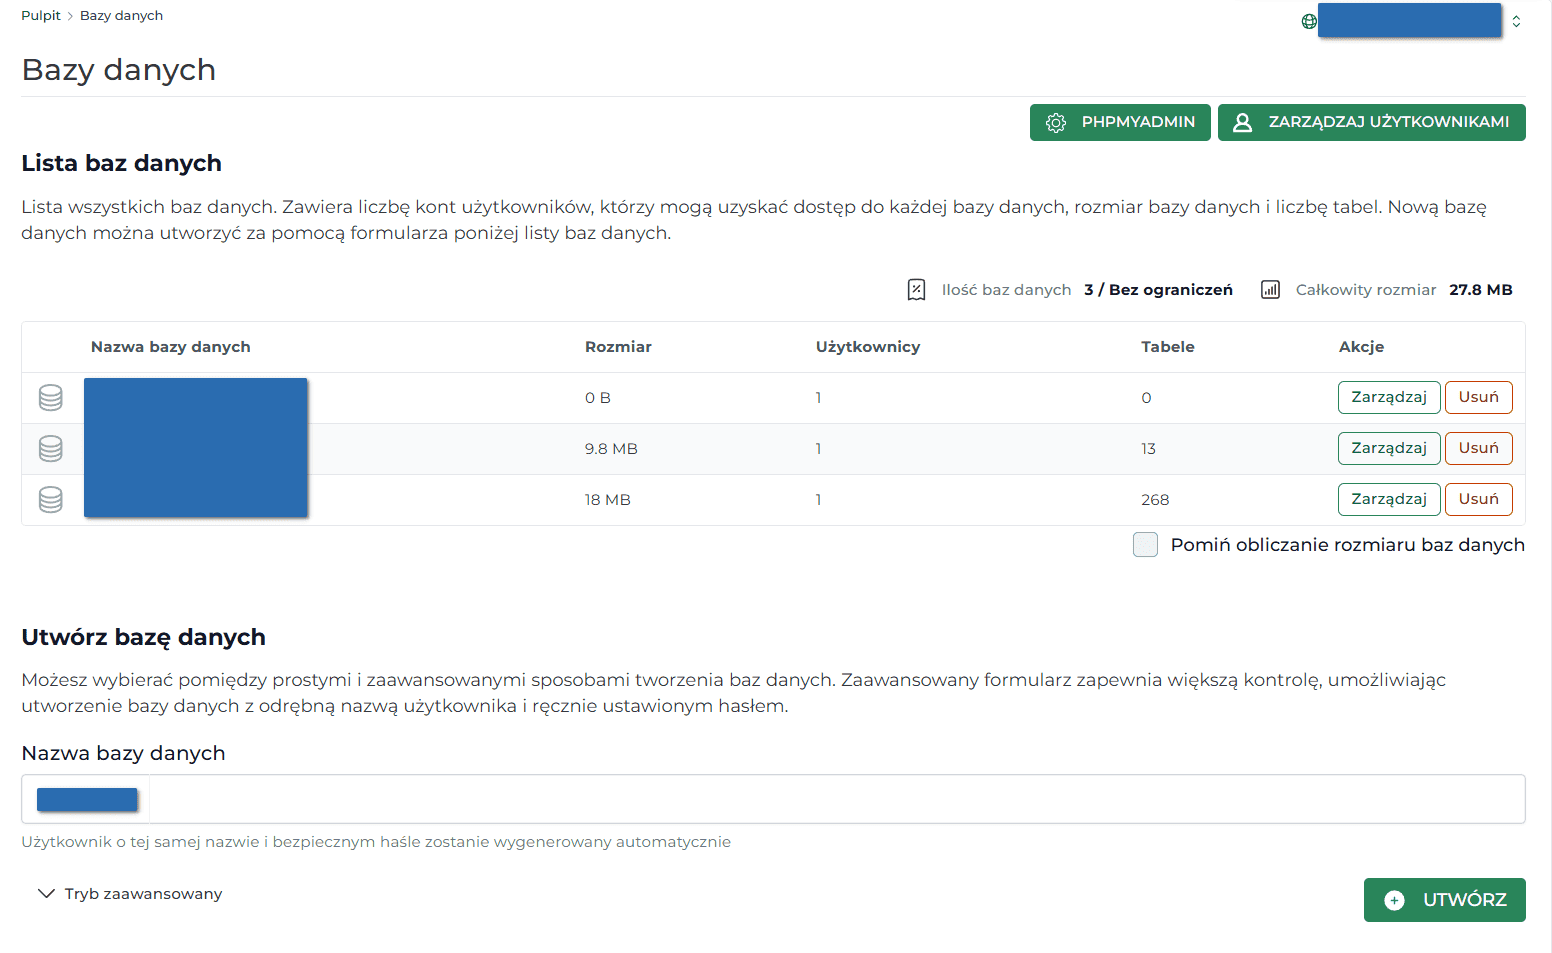Click the 27.8 MB total size value
The height and width of the screenshot is (953, 1552).
click(x=1481, y=290)
